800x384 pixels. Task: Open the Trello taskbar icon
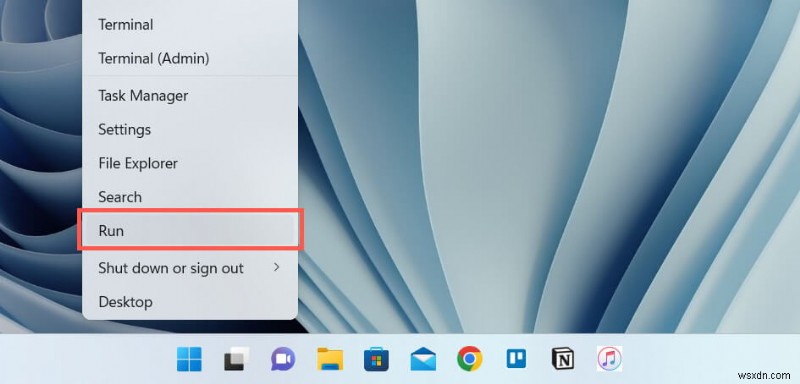tap(516, 359)
